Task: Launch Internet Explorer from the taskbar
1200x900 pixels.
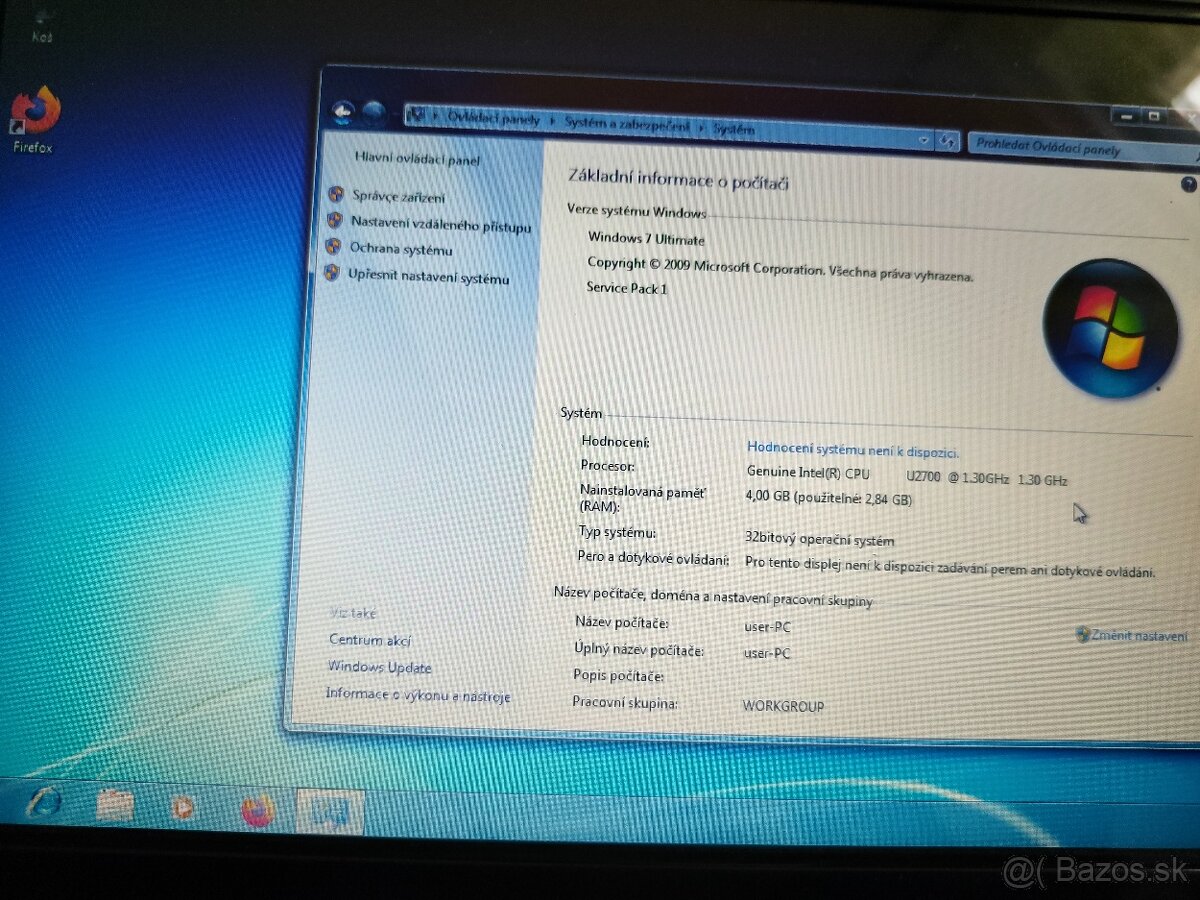Action: click(x=45, y=802)
